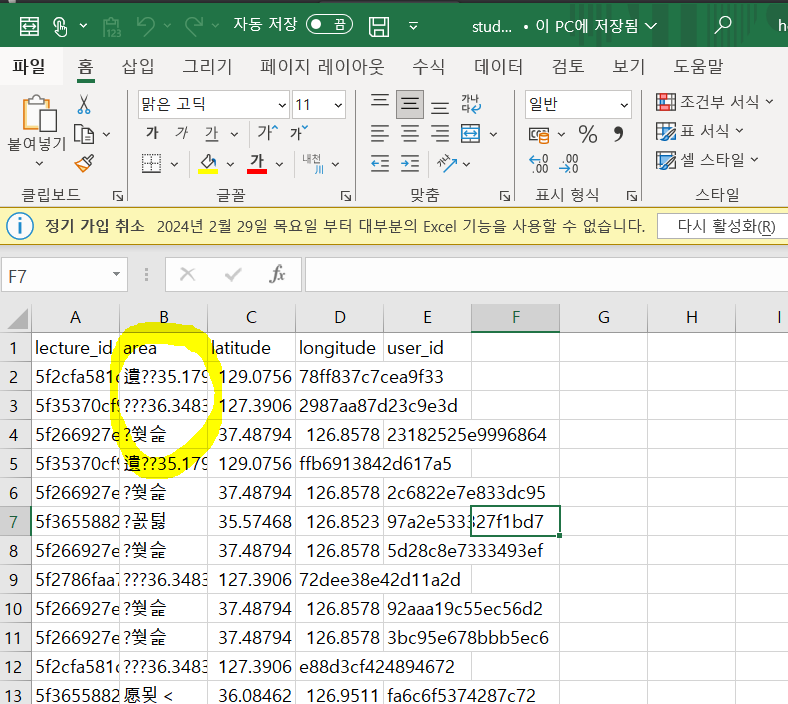Toggle Wrap Text icon

(x=471, y=104)
